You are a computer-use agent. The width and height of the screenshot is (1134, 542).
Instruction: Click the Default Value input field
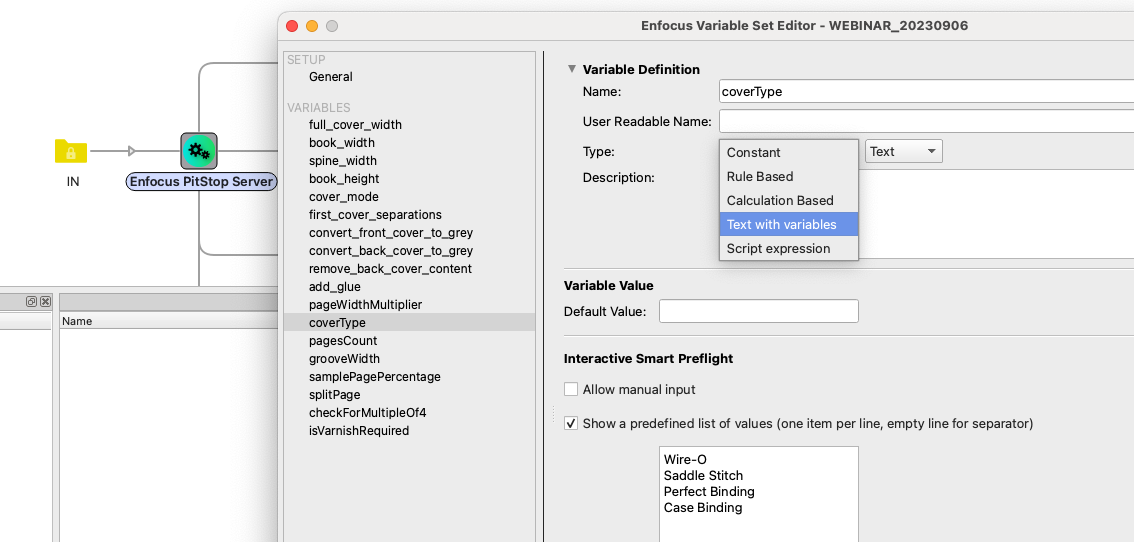click(759, 311)
